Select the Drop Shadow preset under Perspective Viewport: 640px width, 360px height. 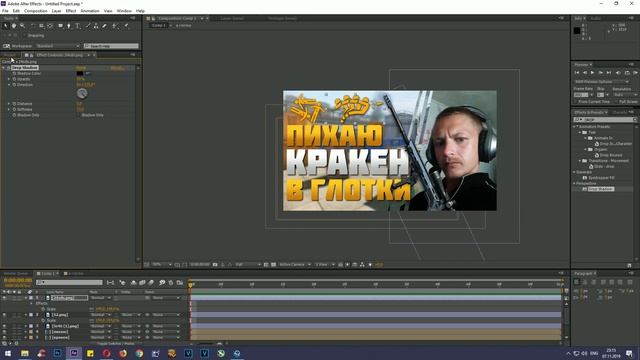coord(600,189)
